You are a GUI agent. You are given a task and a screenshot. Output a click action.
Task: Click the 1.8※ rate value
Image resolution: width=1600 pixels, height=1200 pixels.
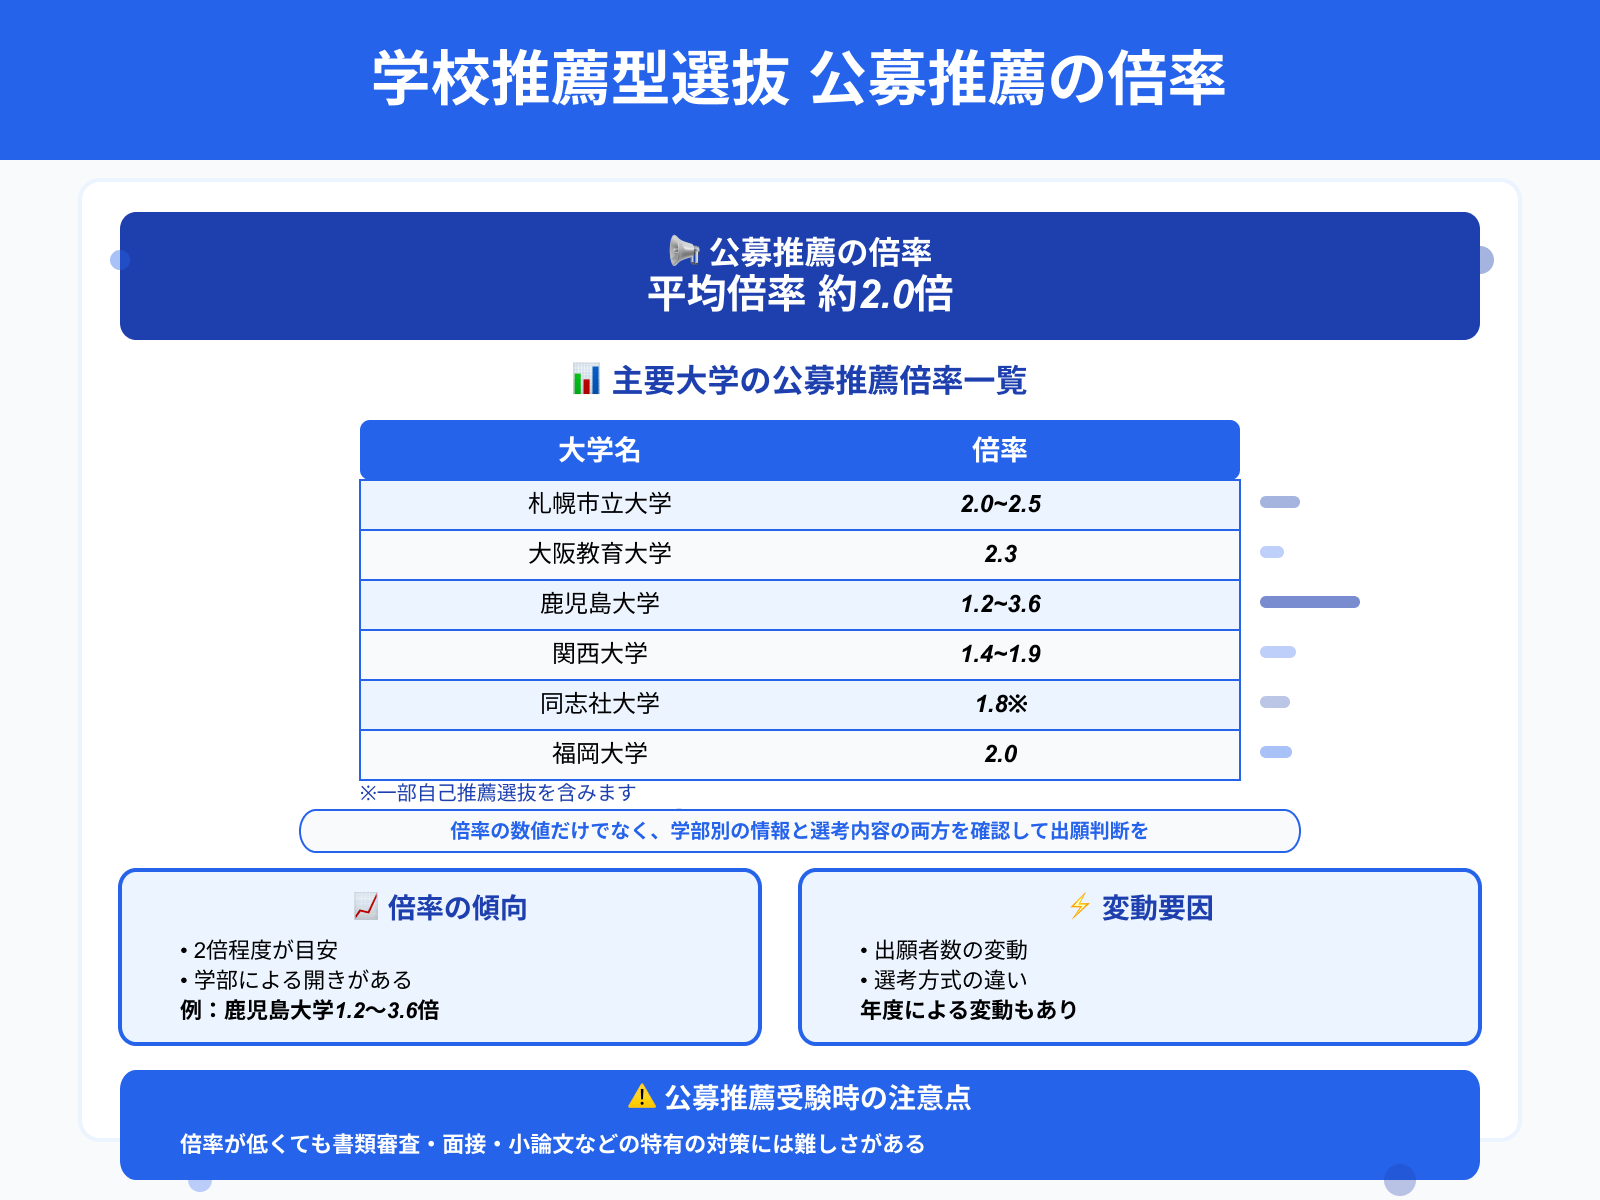click(1001, 704)
